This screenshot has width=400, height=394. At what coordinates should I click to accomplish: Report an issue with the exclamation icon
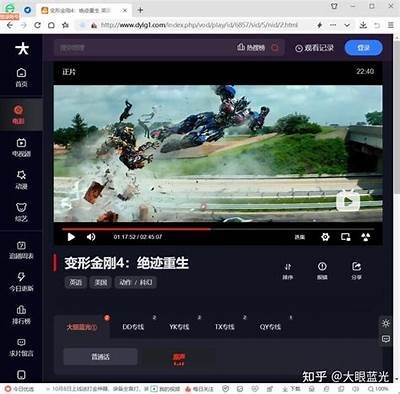(x=322, y=271)
